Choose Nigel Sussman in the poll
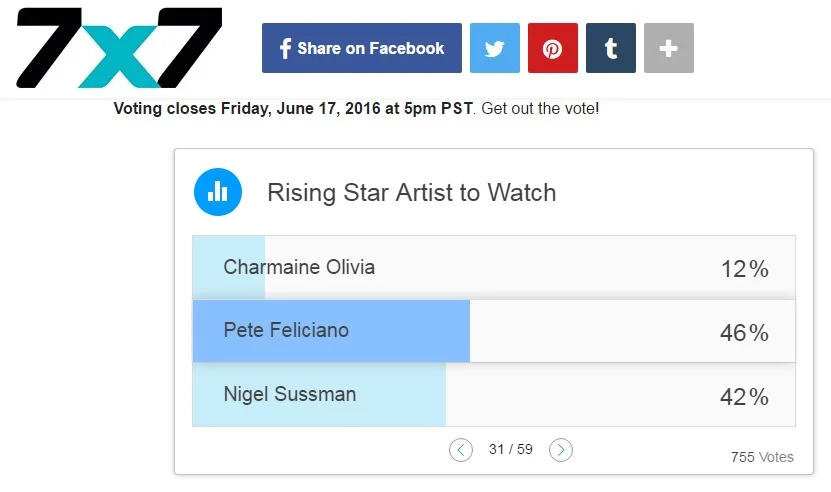831x492 pixels. coord(289,394)
